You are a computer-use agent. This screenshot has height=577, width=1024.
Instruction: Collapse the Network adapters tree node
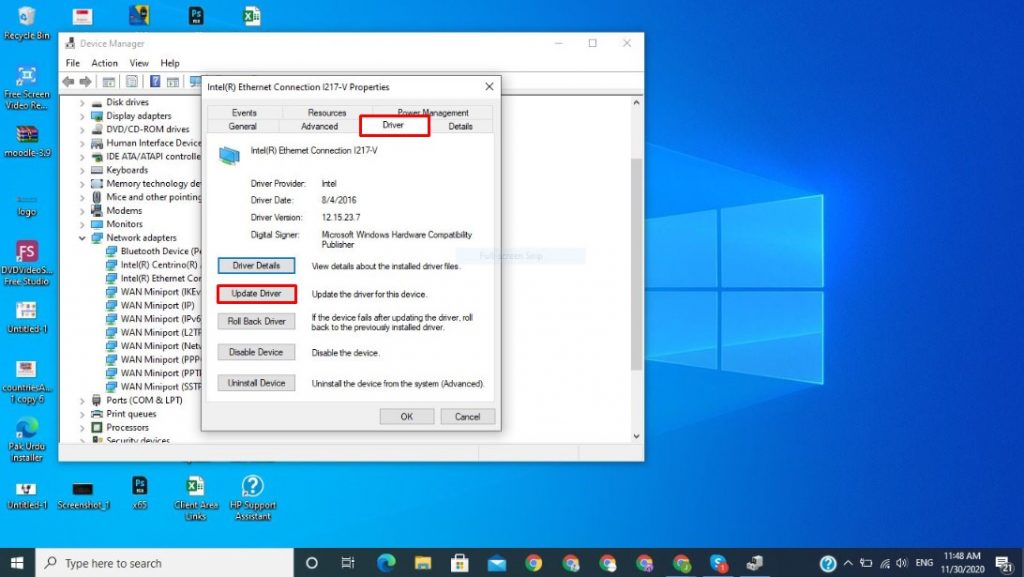coord(83,238)
